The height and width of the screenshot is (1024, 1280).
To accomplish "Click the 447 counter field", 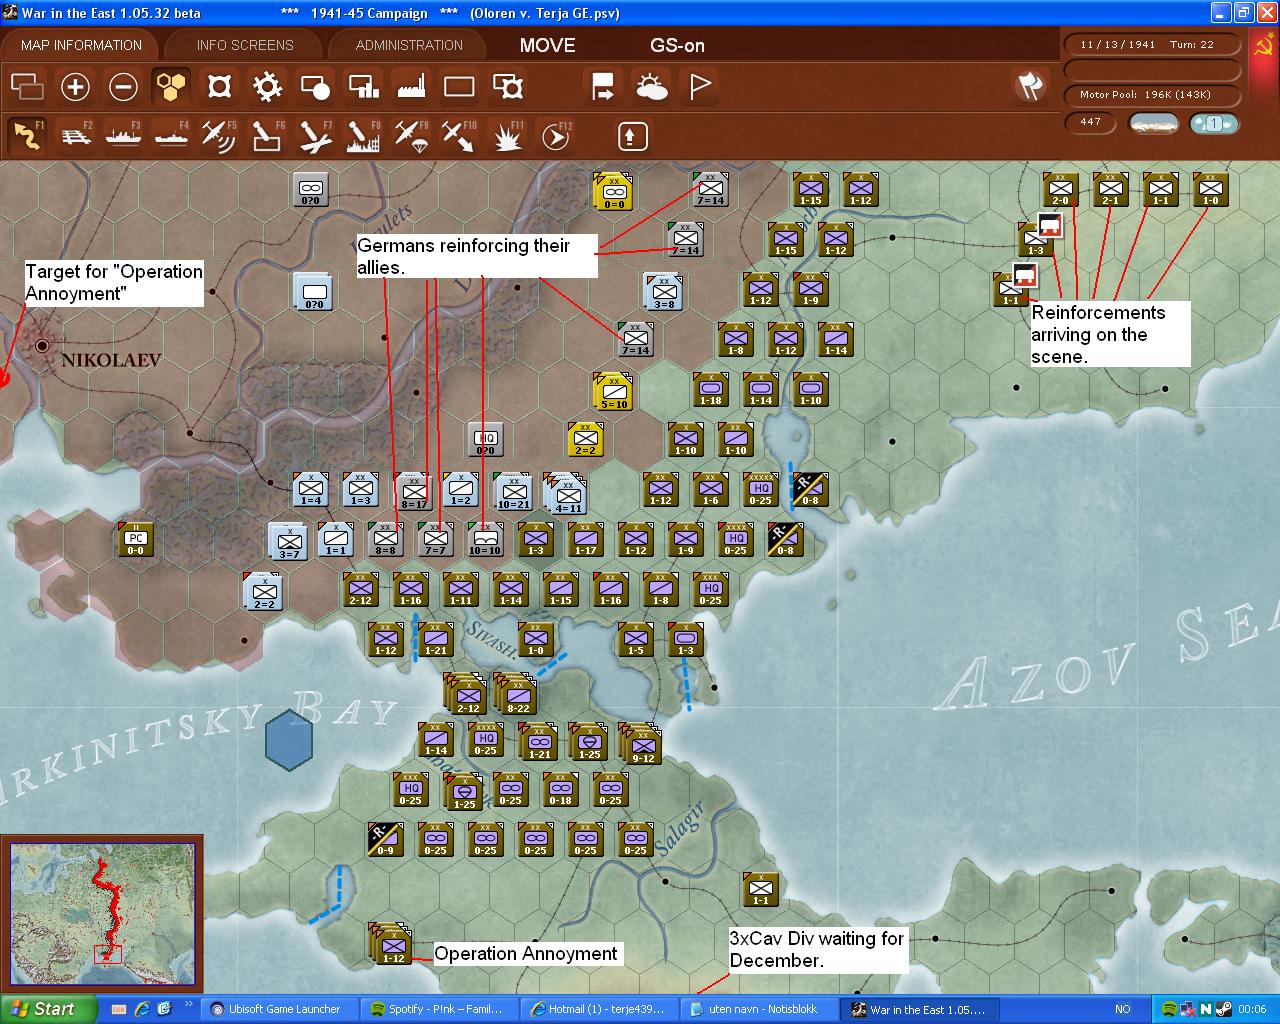I will (1091, 122).
